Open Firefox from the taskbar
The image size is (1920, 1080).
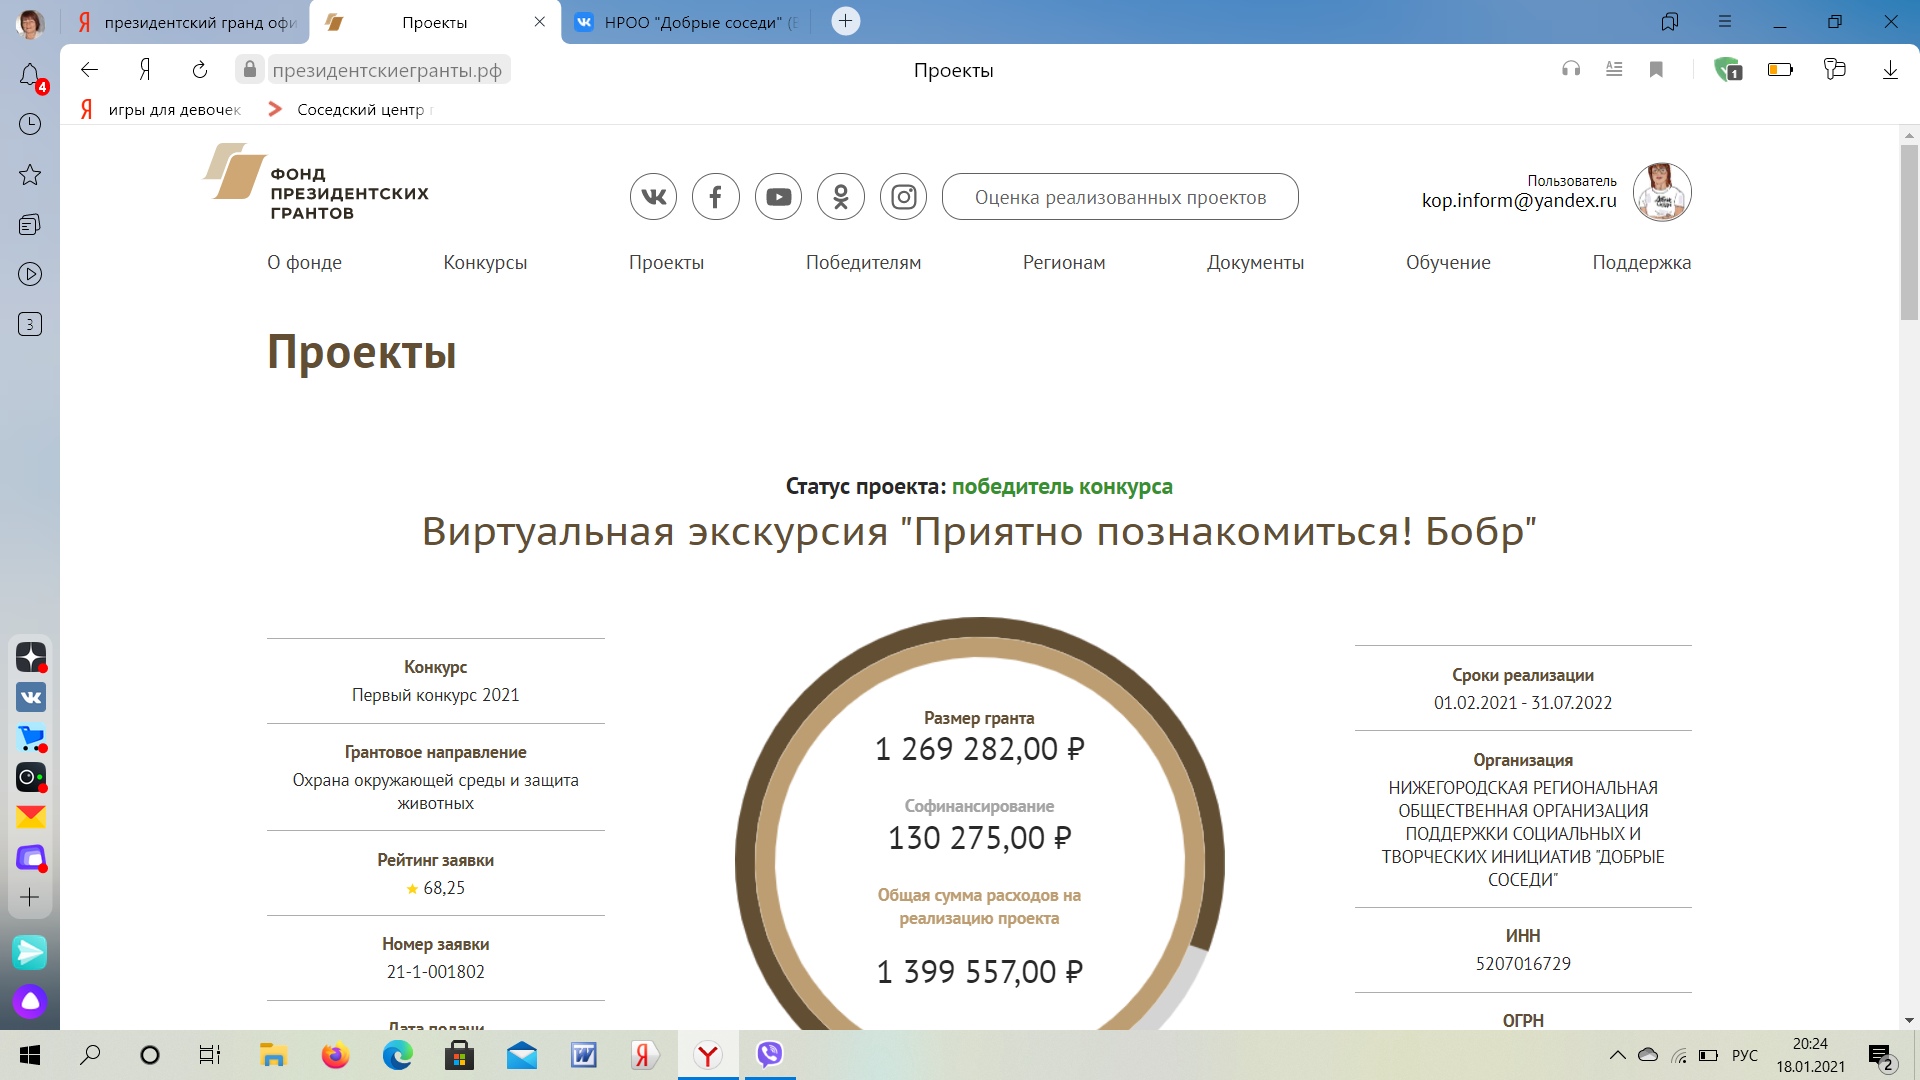[335, 1055]
